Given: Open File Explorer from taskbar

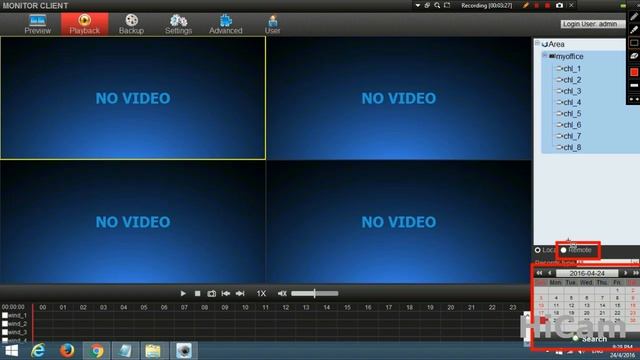Looking at the screenshot, I should 153,351.
